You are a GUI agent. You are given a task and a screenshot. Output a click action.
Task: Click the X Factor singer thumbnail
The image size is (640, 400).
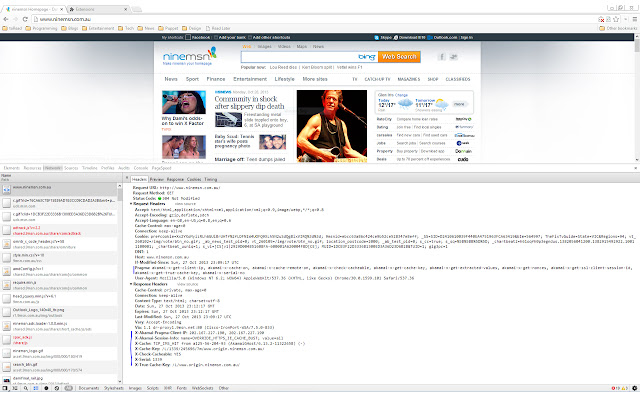coord(184,102)
